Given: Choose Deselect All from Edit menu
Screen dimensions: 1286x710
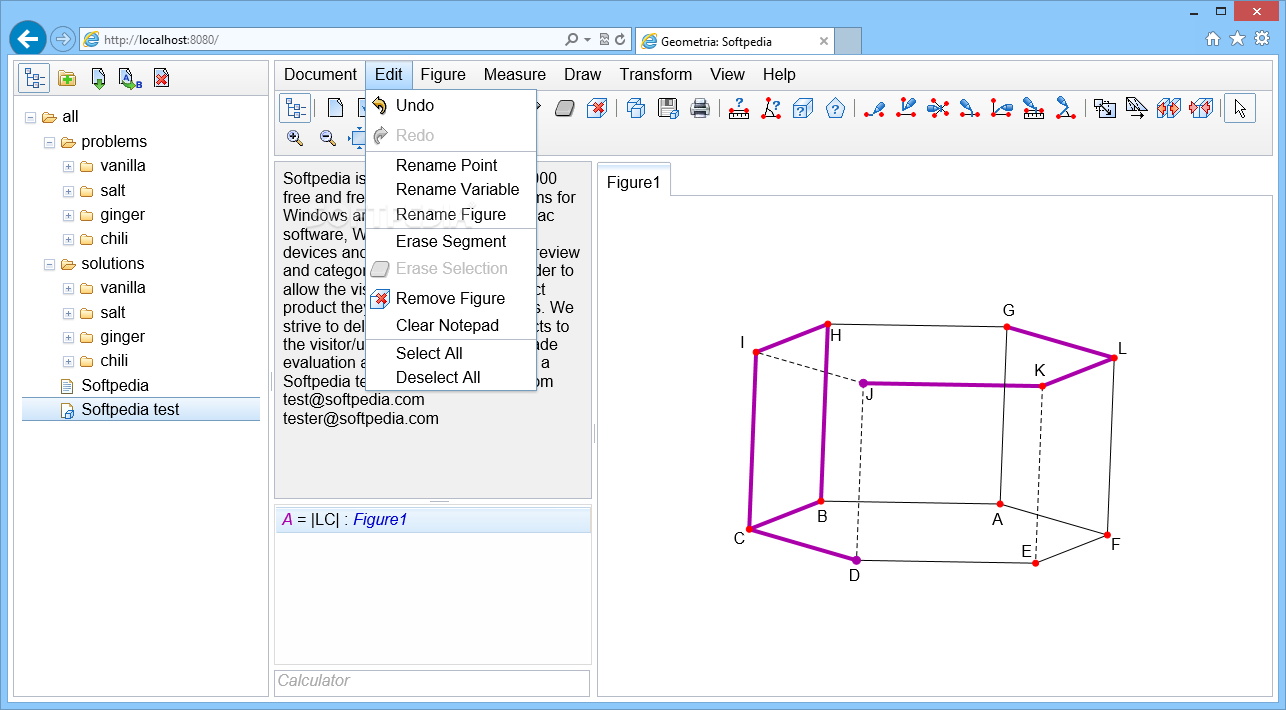Looking at the screenshot, I should click(x=452, y=377).
